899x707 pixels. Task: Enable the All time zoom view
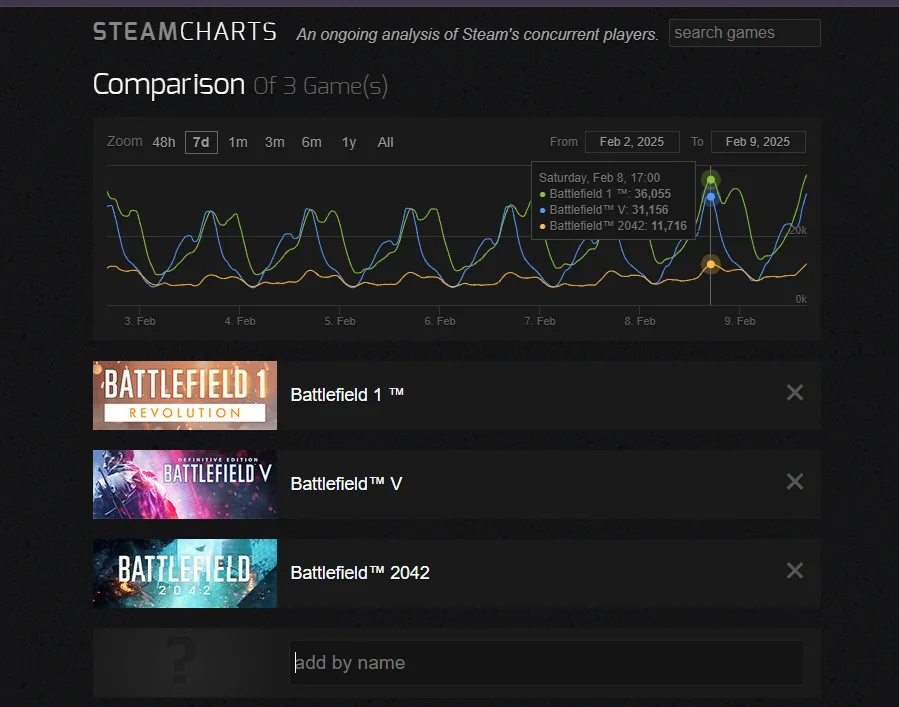point(385,142)
